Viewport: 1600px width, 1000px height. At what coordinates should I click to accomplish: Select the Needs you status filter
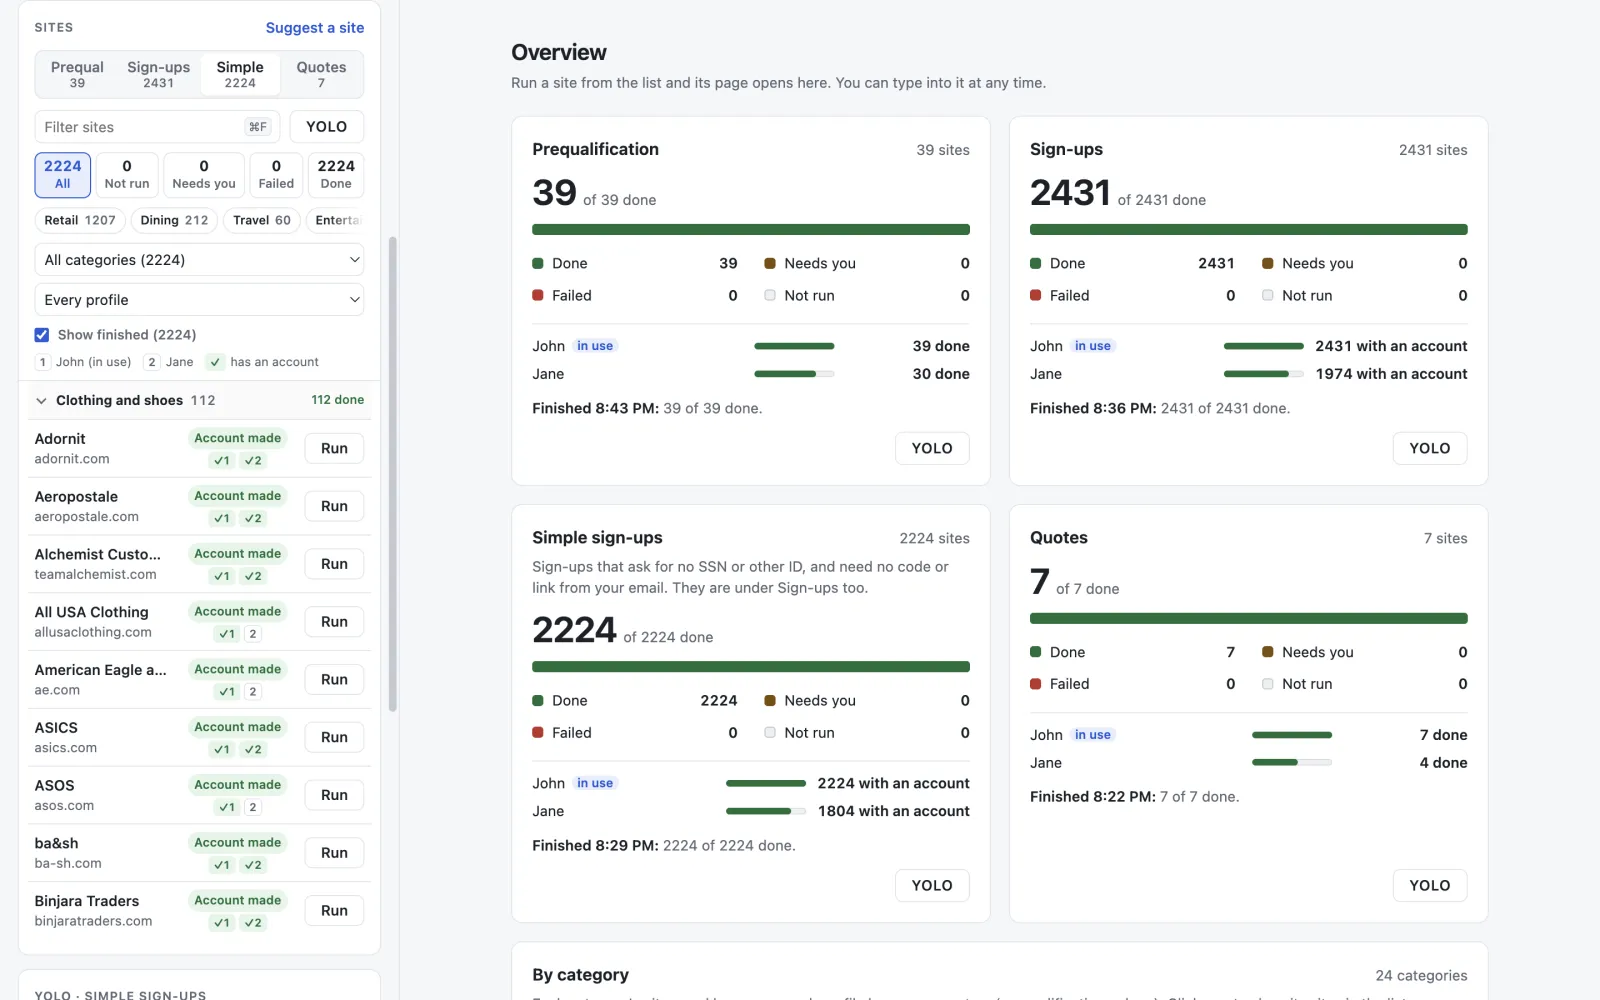click(x=204, y=175)
